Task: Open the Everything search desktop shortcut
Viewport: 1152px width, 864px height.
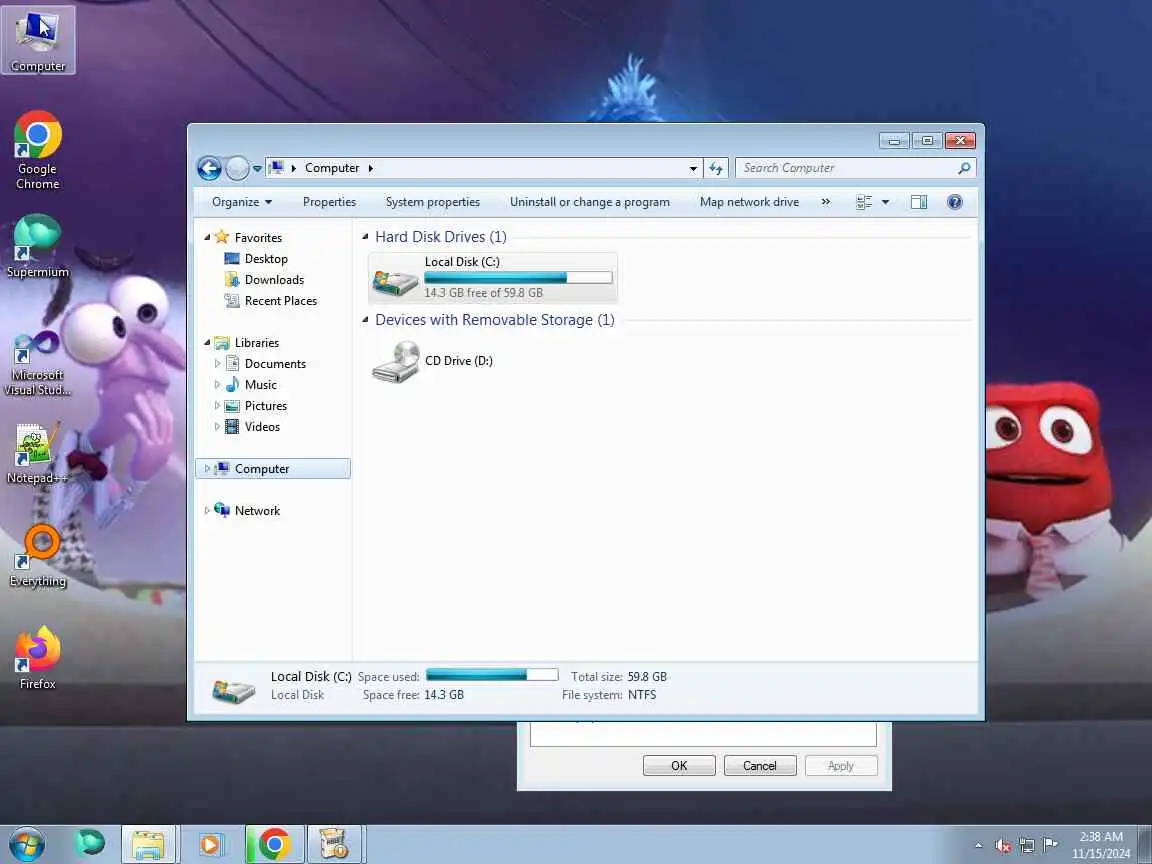Action: (x=37, y=556)
